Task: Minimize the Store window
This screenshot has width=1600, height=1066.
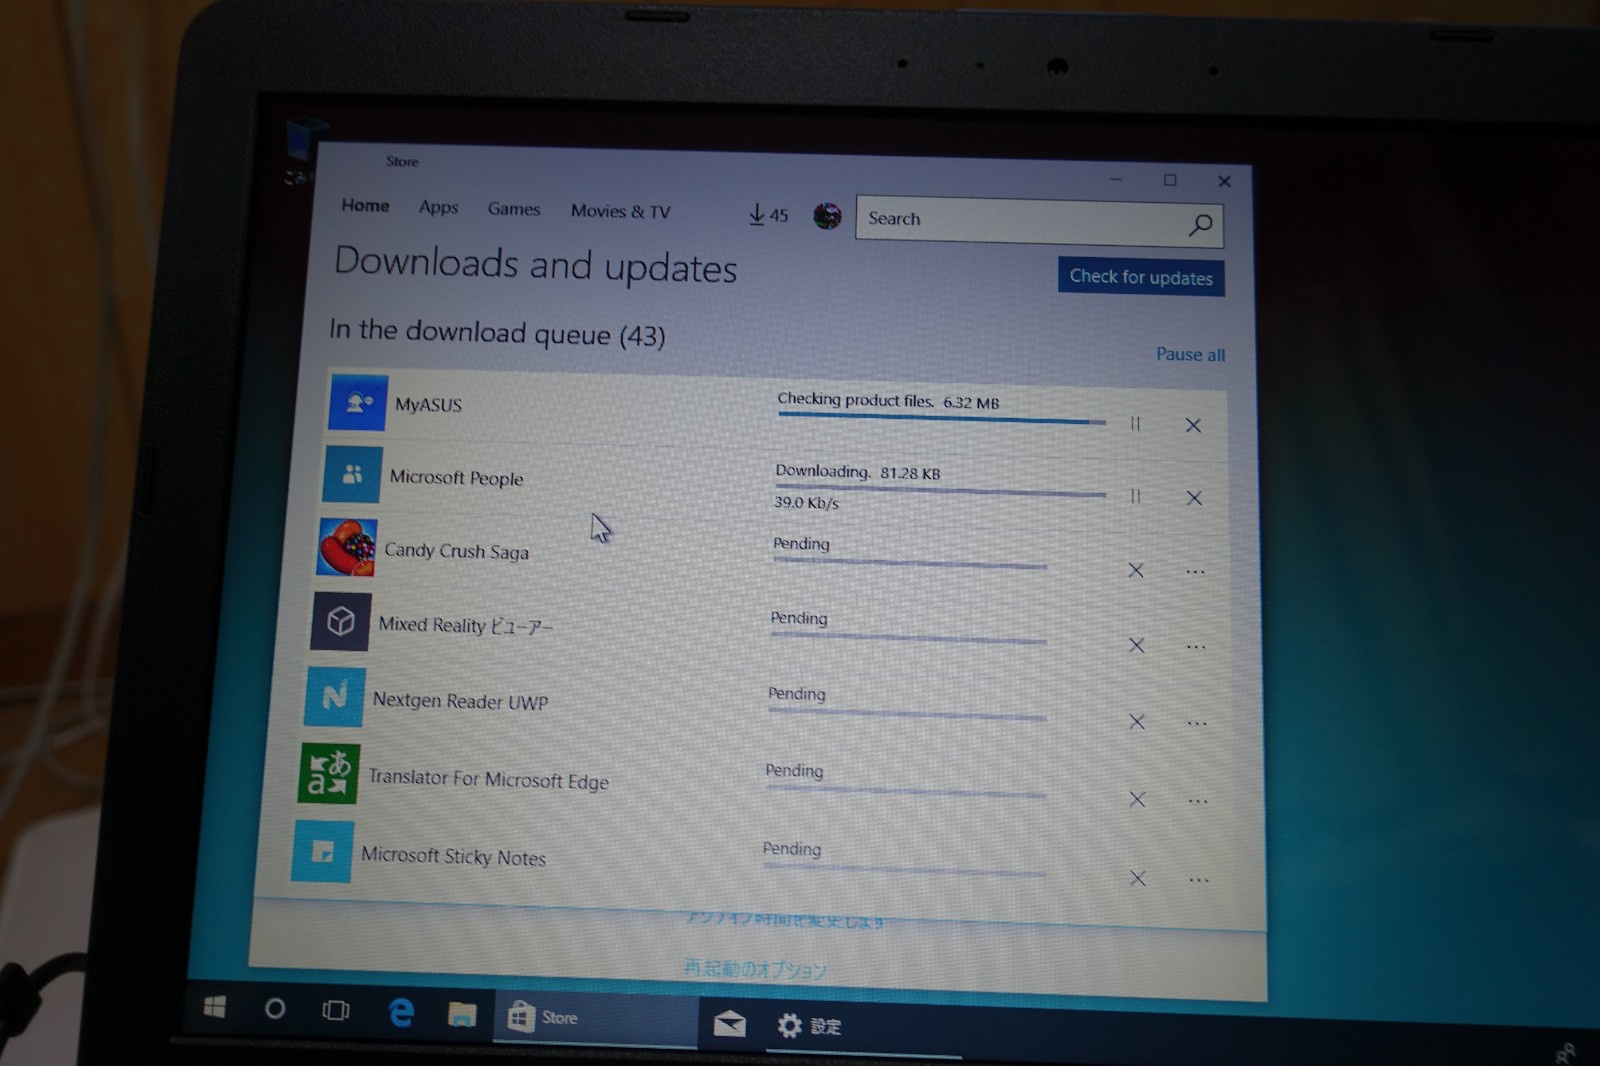Action: tap(1115, 179)
